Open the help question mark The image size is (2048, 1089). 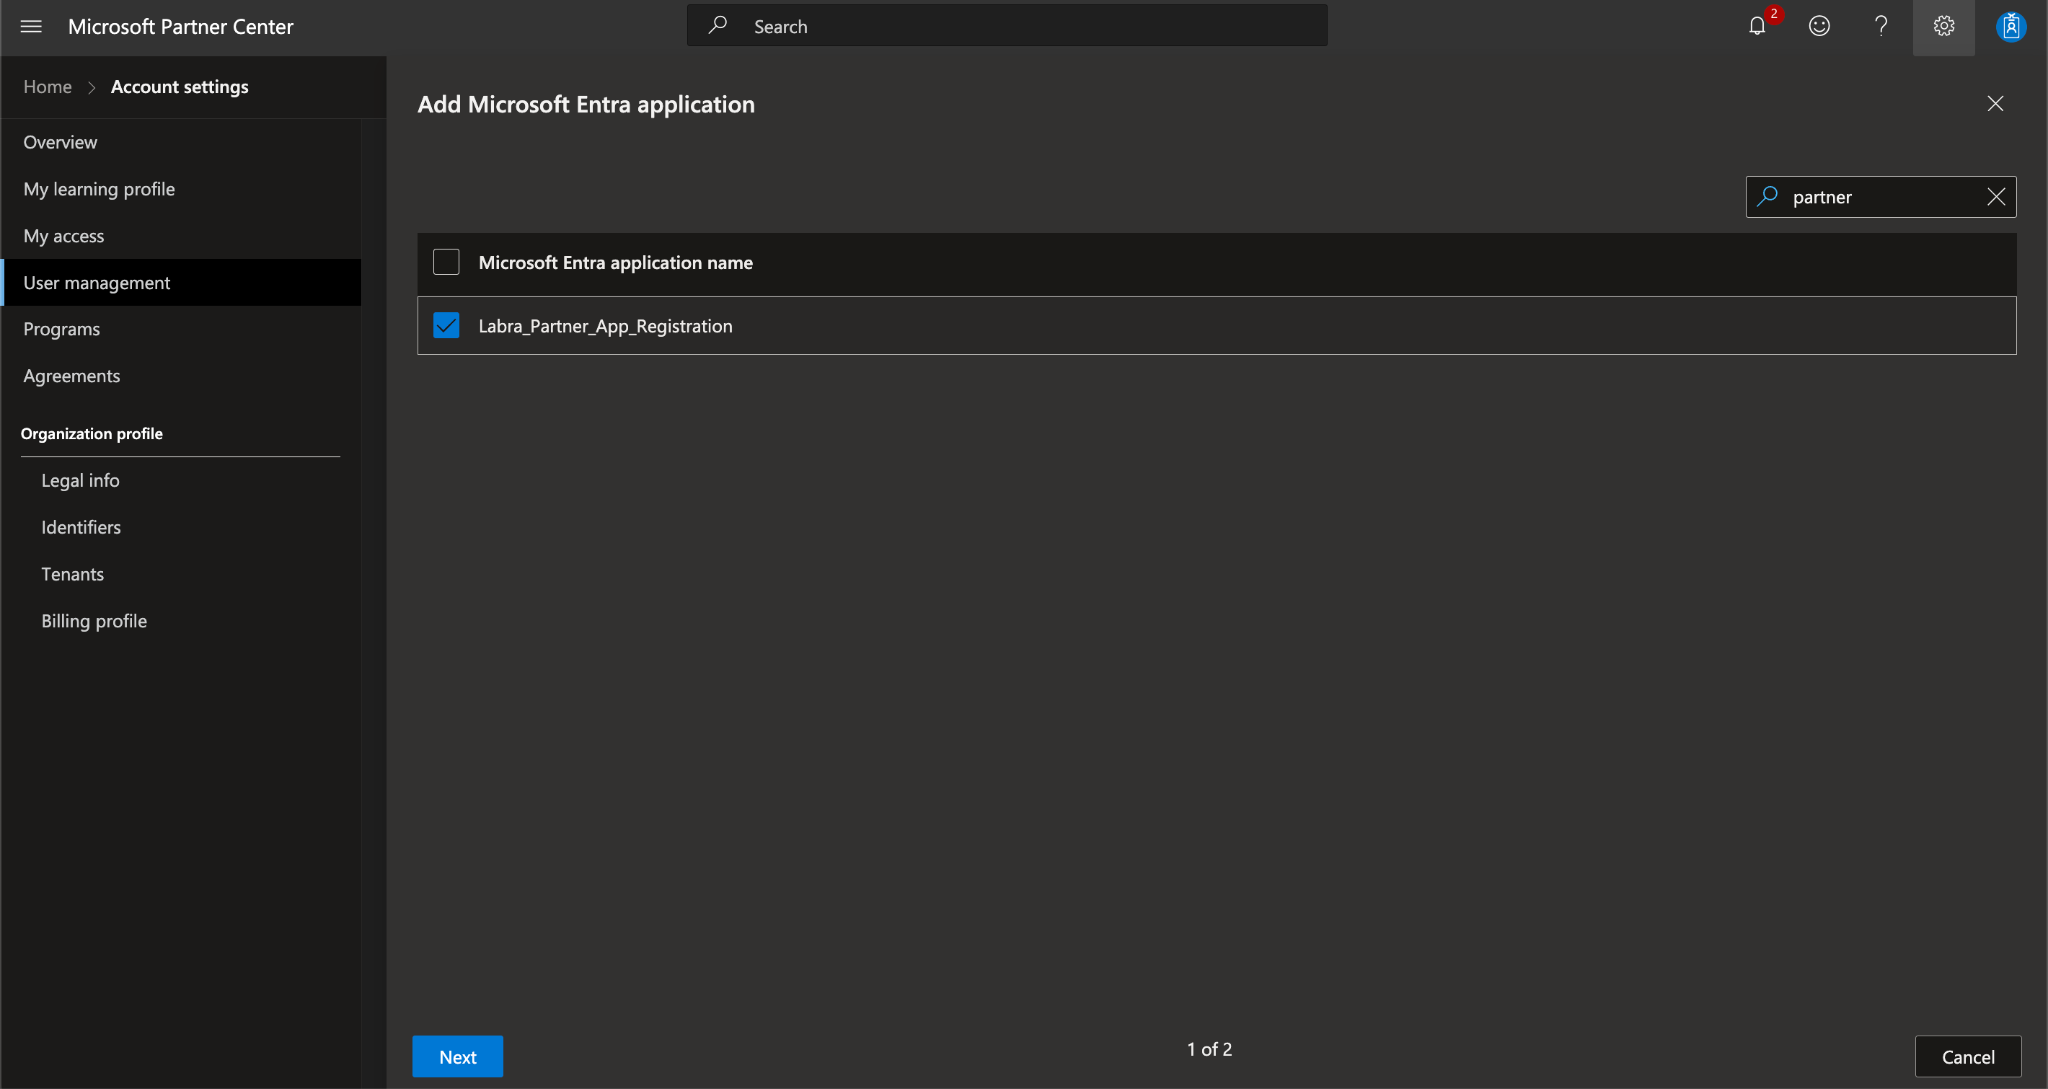[1881, 27]
